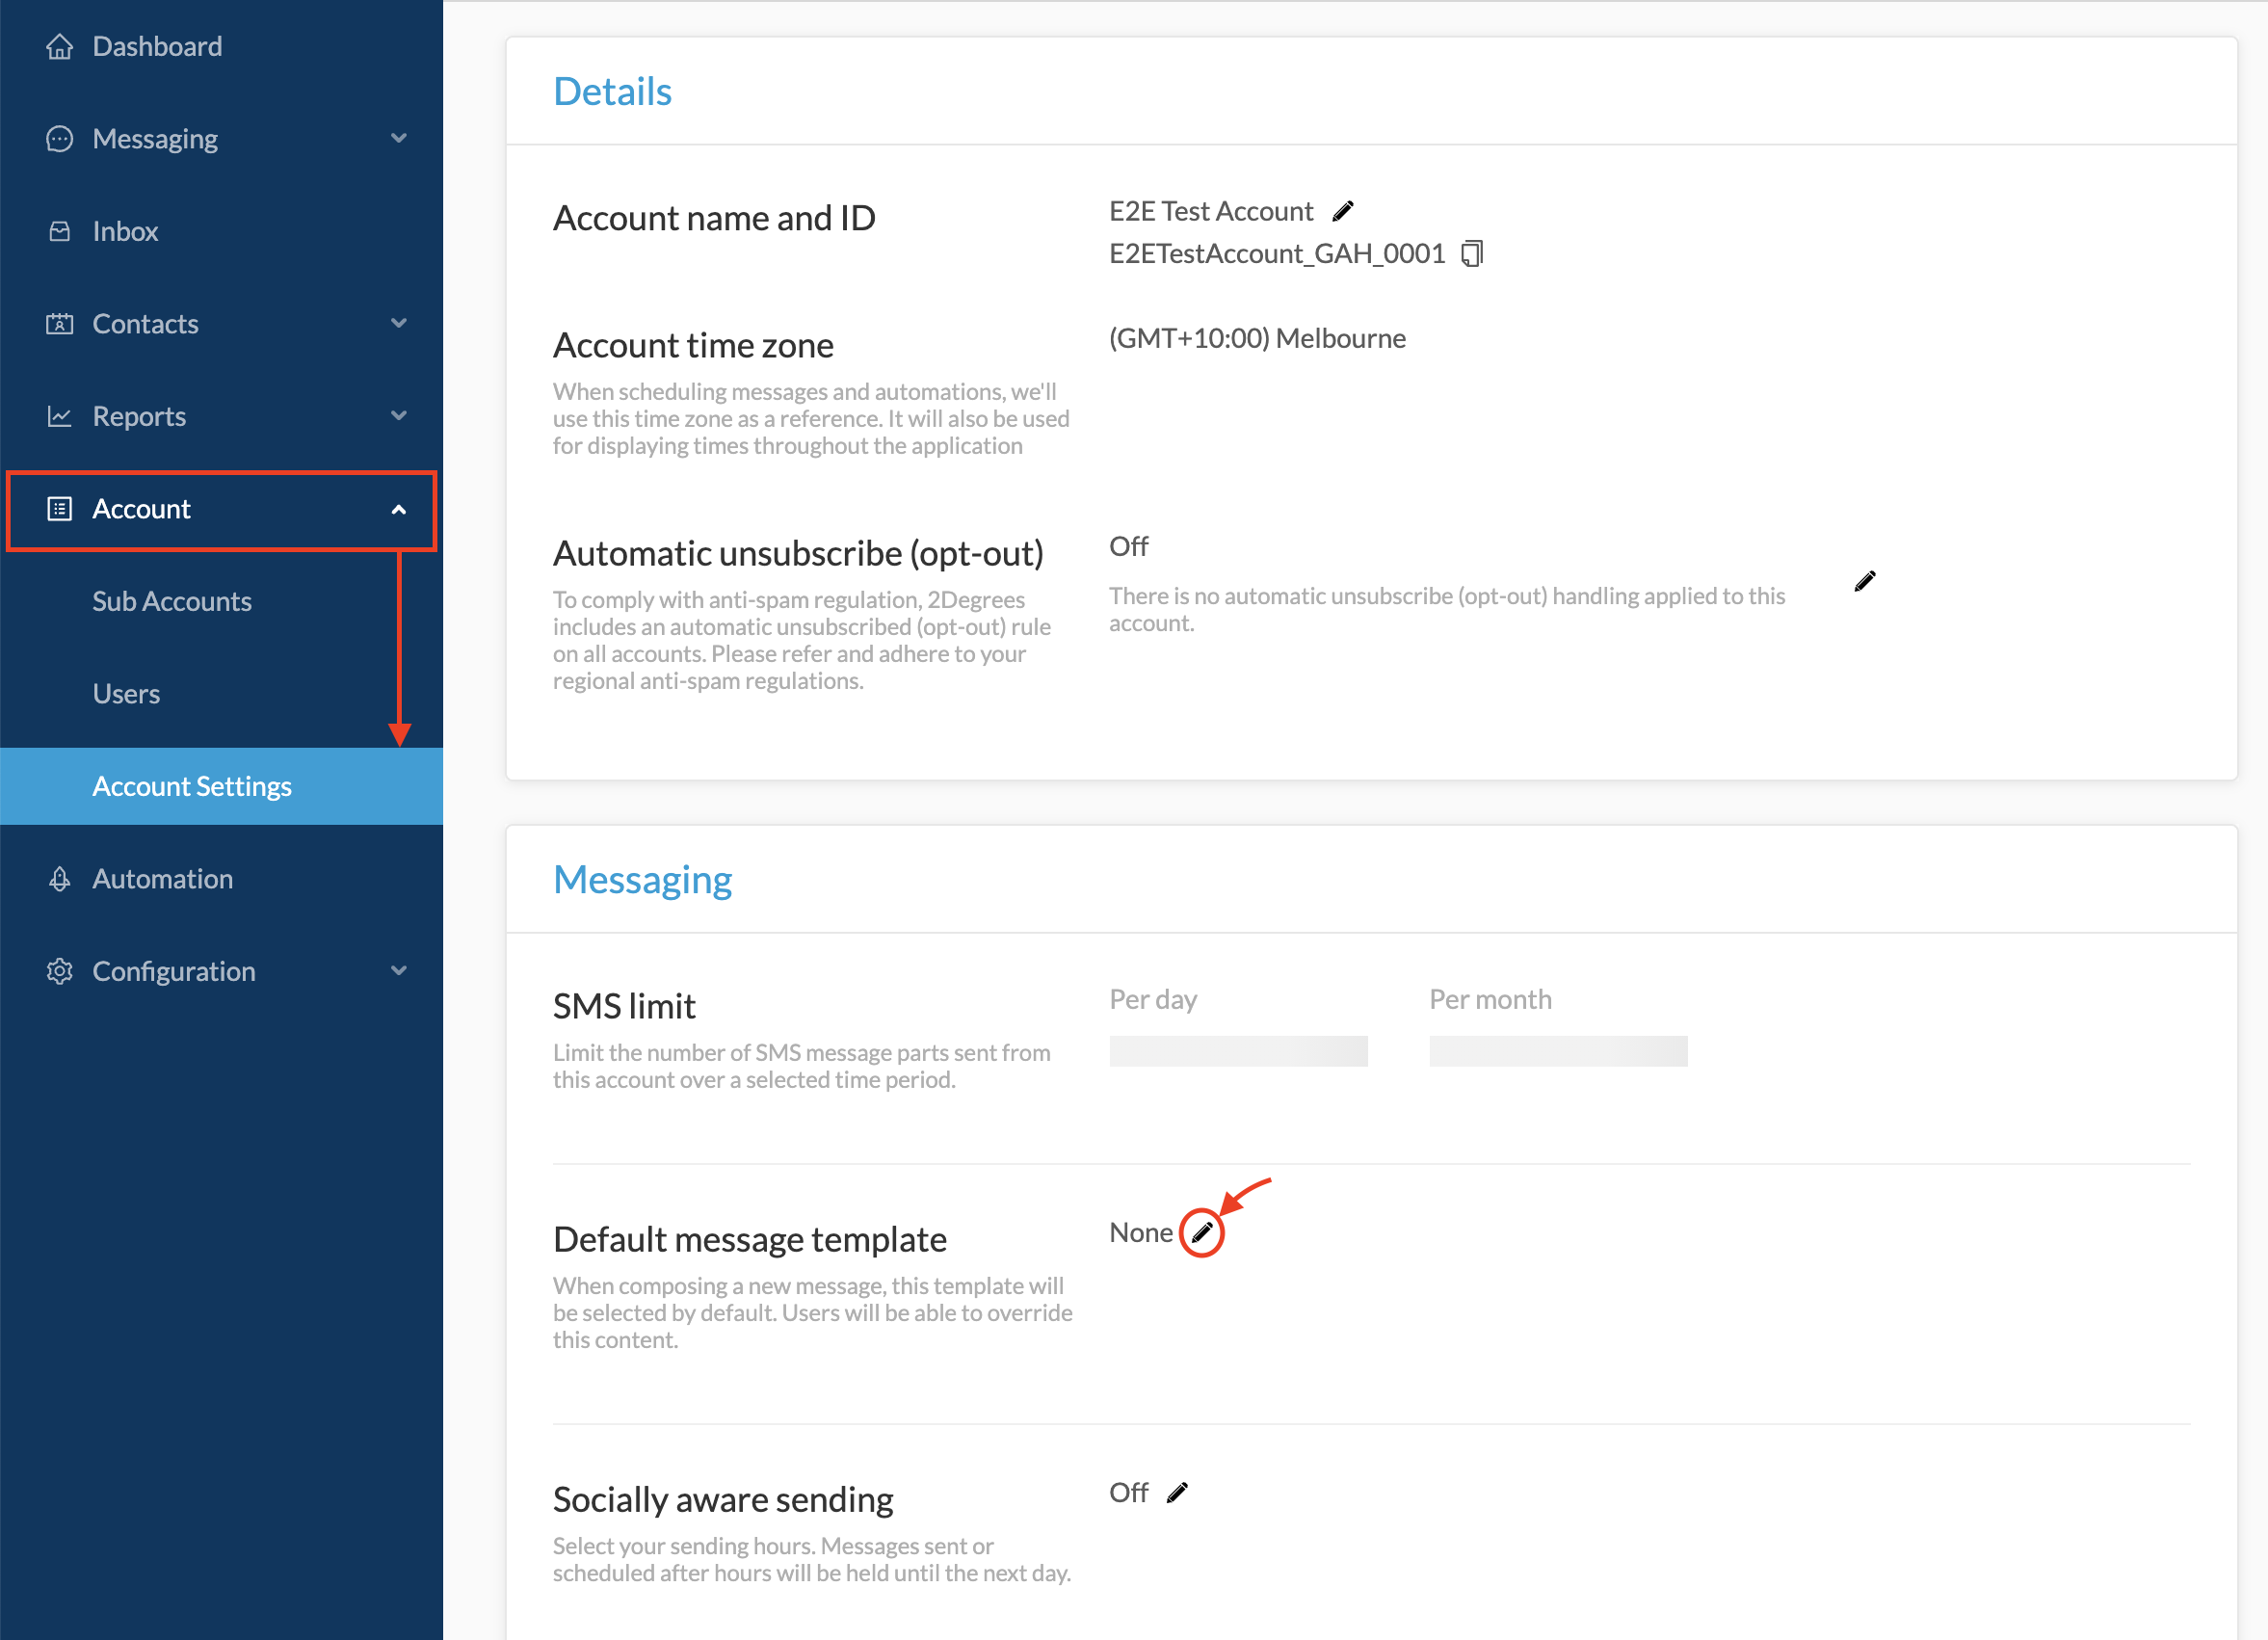Click the Messaging chat bubble icon
The width and height of the screenshot is (2268, 1640).
pyautogui.click(x=60, y=139)
